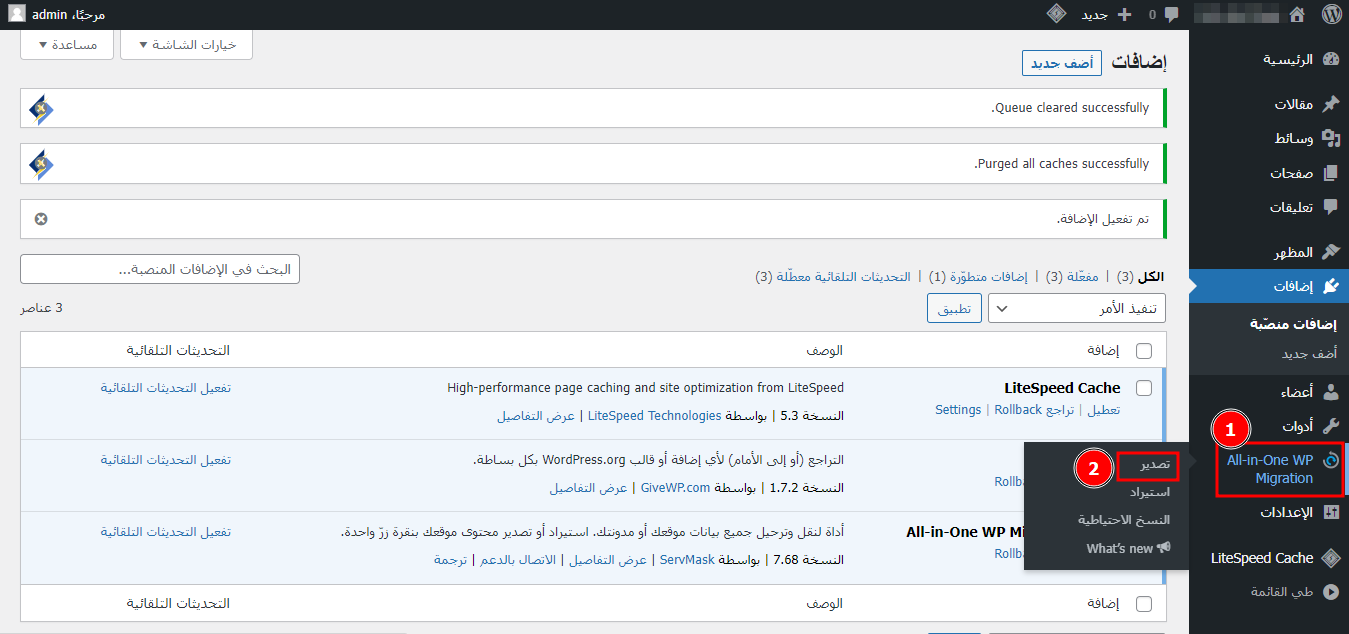Image resolution: width=1349 pixels, height=634 pixels.
Task: Select Export from All-in-One WP Migration submenu
Action: (x=1150, y=465)
